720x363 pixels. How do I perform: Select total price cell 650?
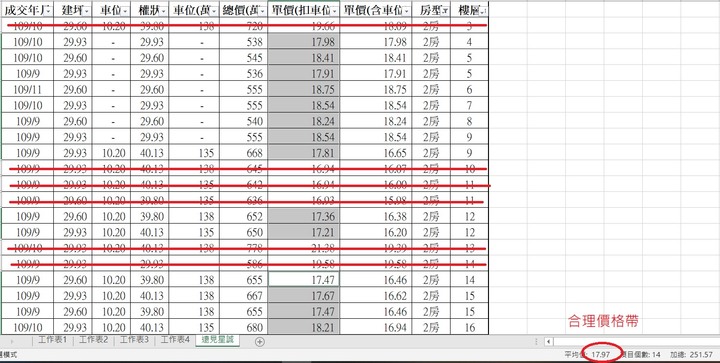(x=243, y=232)
